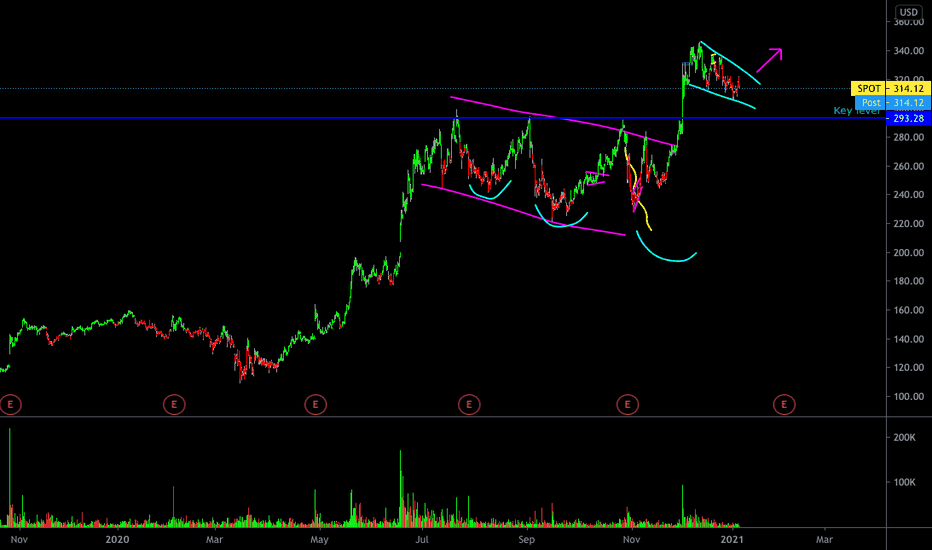
Task: Click the 2020 time axis label
Action: point(117,540)
